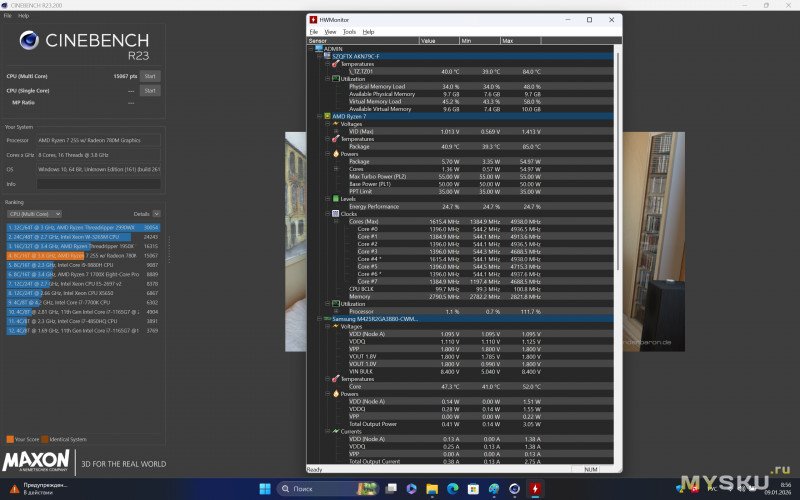This screenshot has width=800, height=500.
Task: Open HWMonitor View menu
Action: point(330,32)
